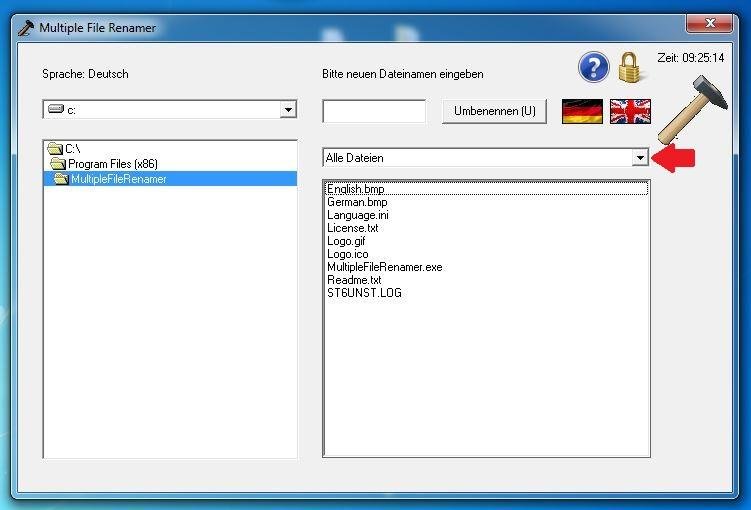
Task: Switch language with the German flag
Action: click(582, 111)
